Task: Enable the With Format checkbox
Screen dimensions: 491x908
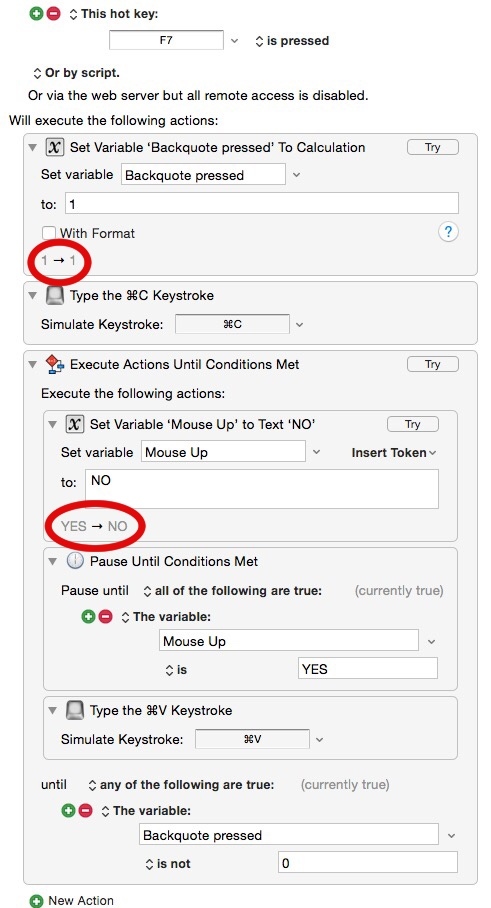Action: (x=49, y=233)
